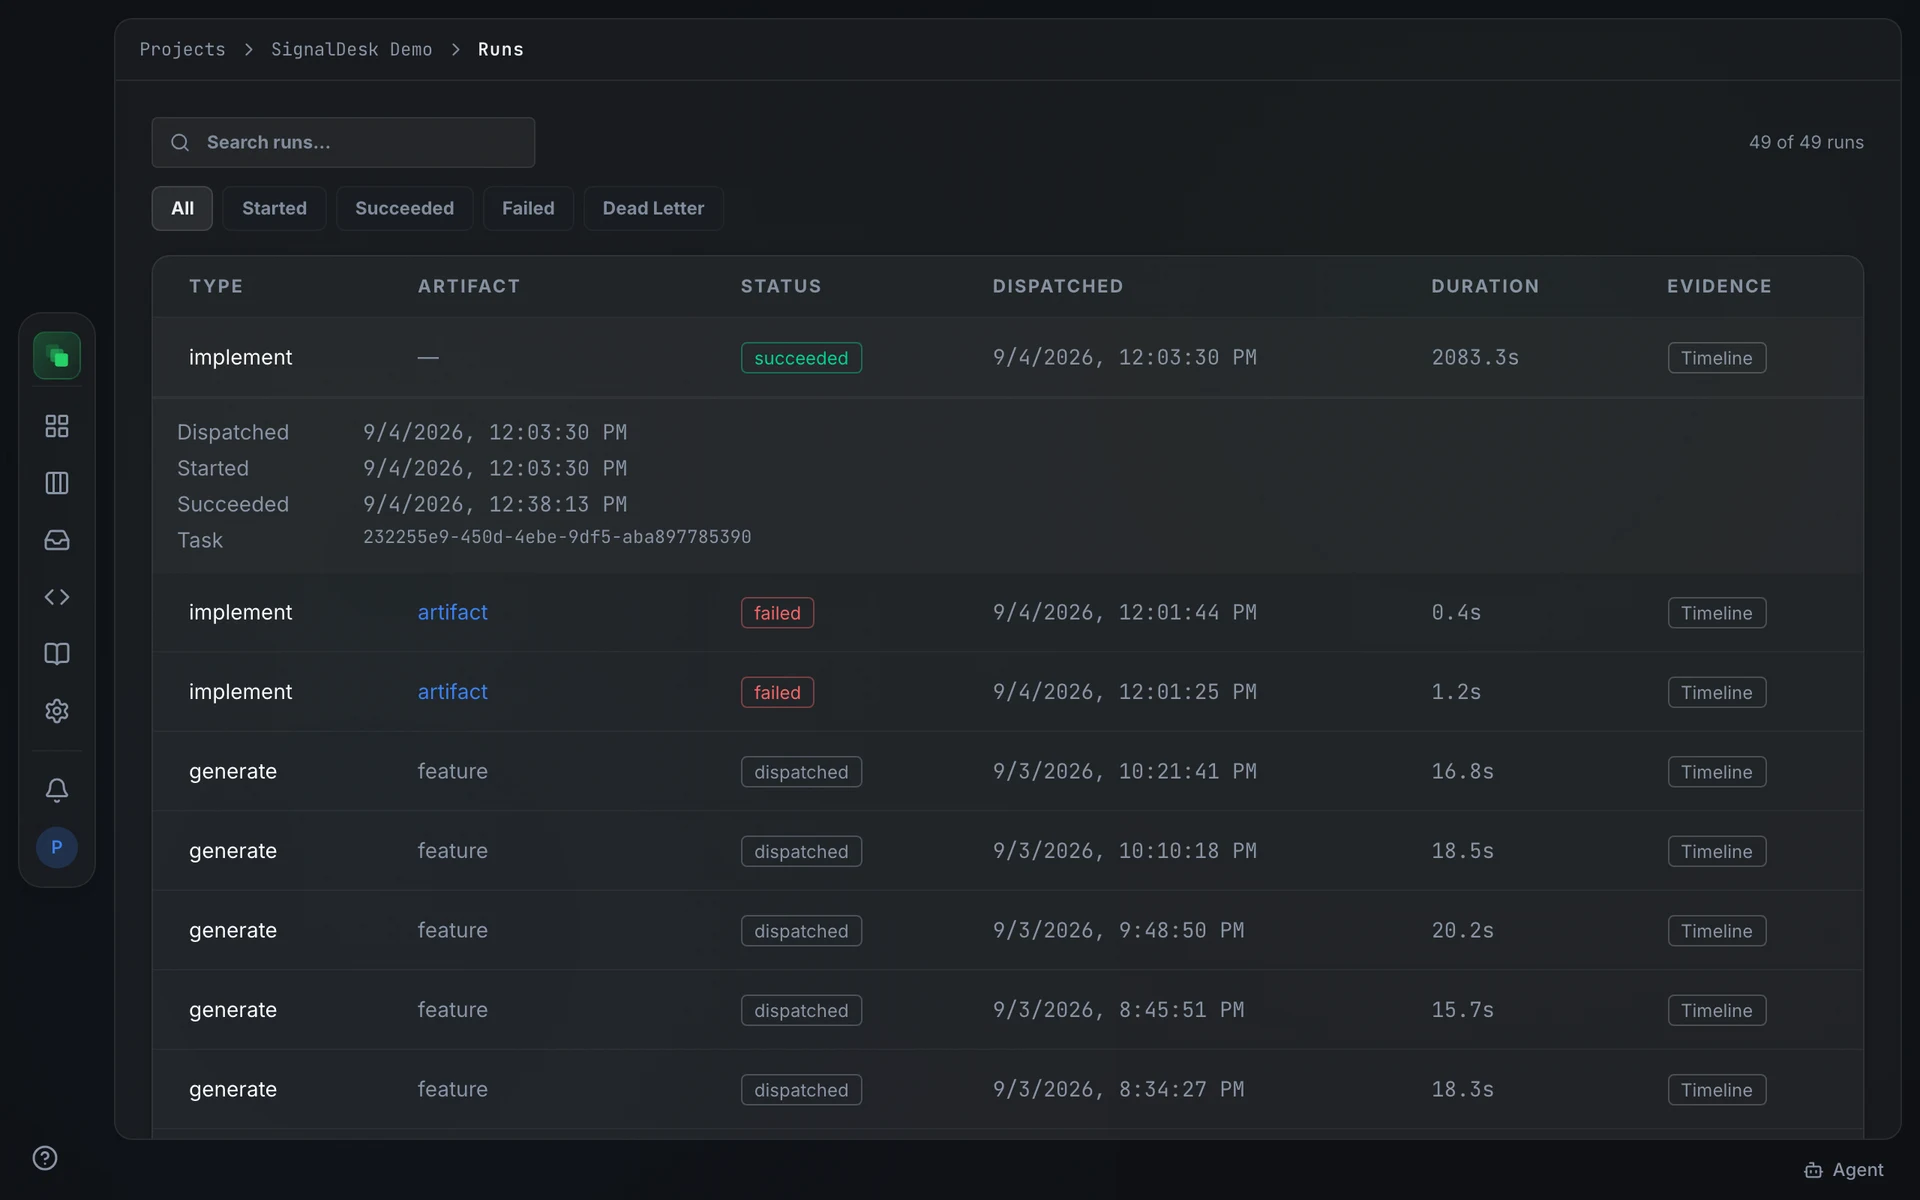1920x1200 pixels.
Task: Click dispatched badge on 10:21:41 PM run
Action: [x=801, y=772]
